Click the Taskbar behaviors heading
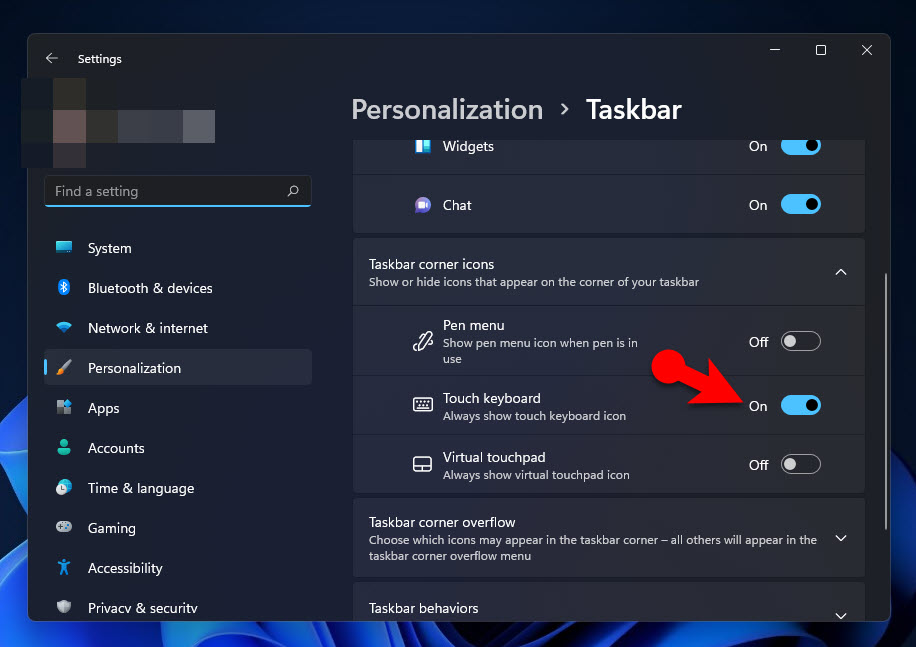Screen dimensions: 916x647 (423, 608)
